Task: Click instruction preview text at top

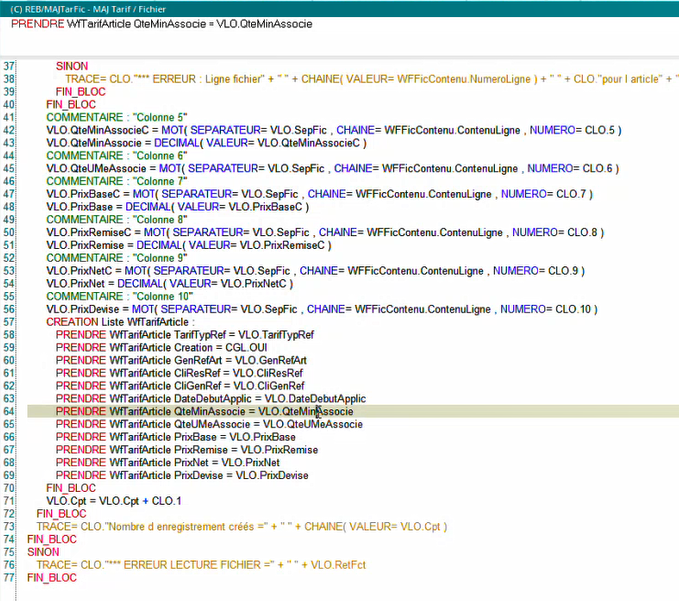Action: click(x=162, y=24)
